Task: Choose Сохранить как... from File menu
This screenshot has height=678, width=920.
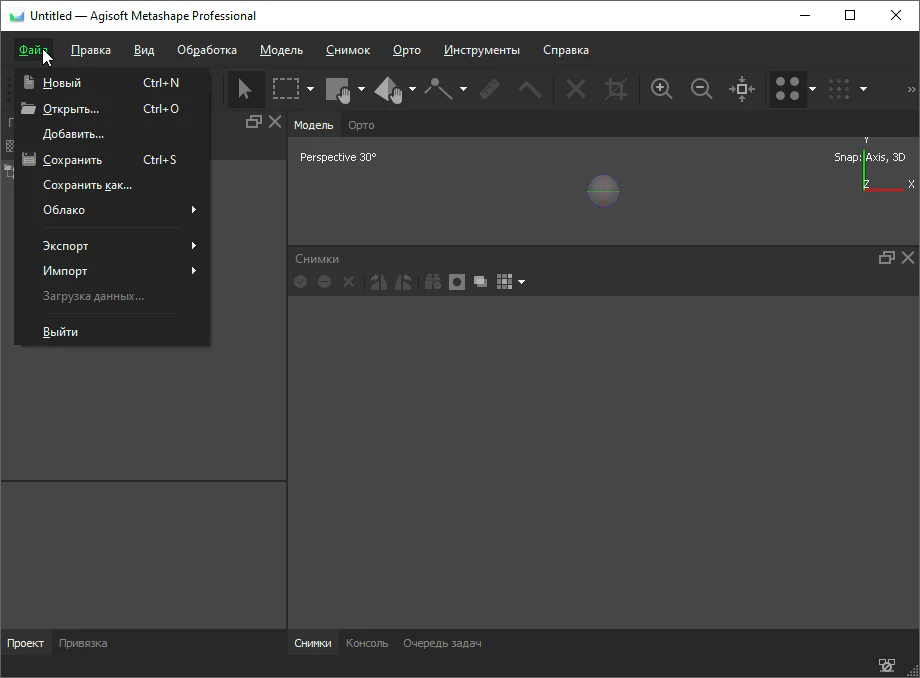Action: click(87, 185)
